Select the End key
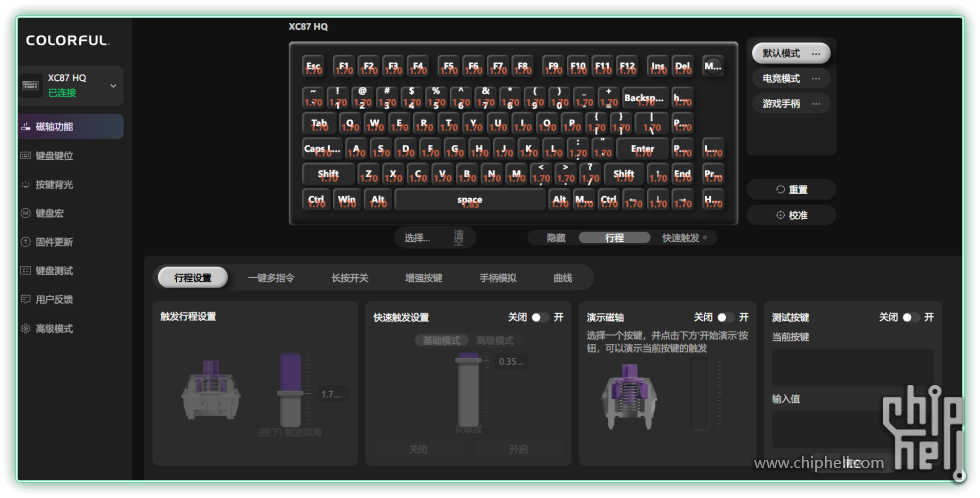The width and height of the screenshot is (980, 498). [x=682, y=174]
